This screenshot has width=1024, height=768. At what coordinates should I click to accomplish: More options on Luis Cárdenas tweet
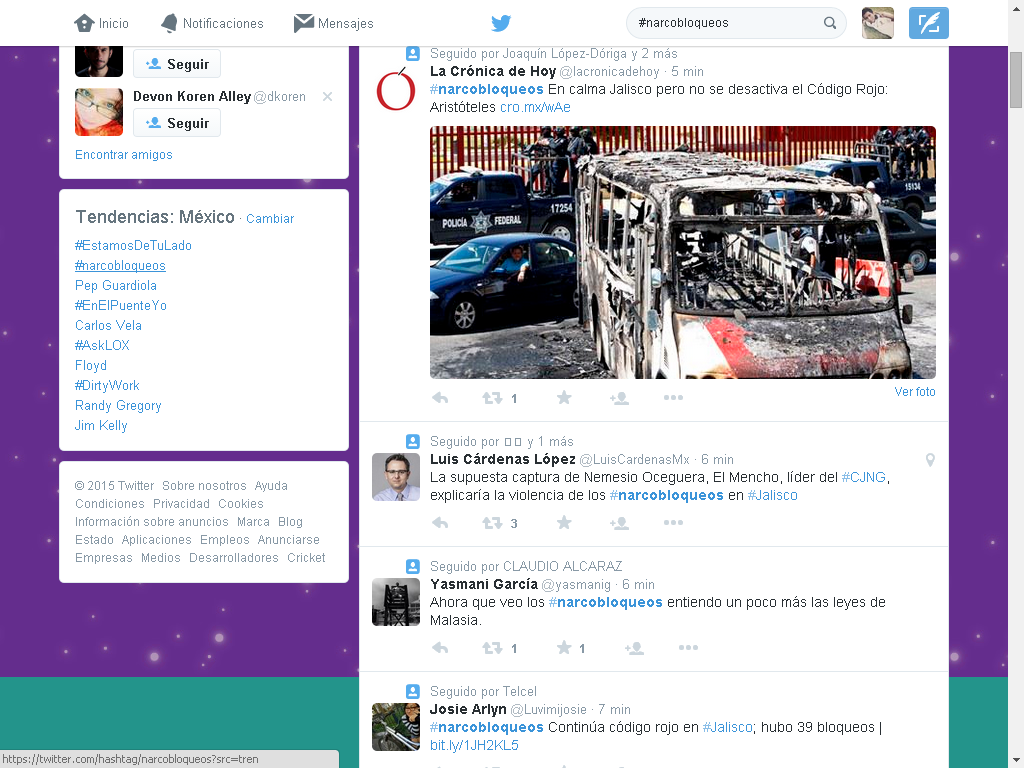[x=673, y=522]
